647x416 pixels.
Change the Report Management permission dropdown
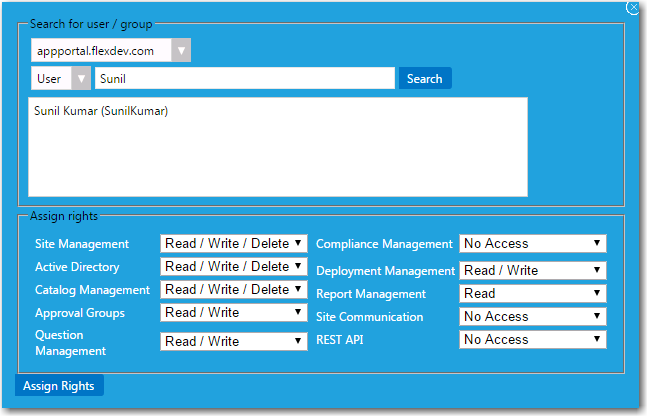pyautogui.click(x=532, y=294)
